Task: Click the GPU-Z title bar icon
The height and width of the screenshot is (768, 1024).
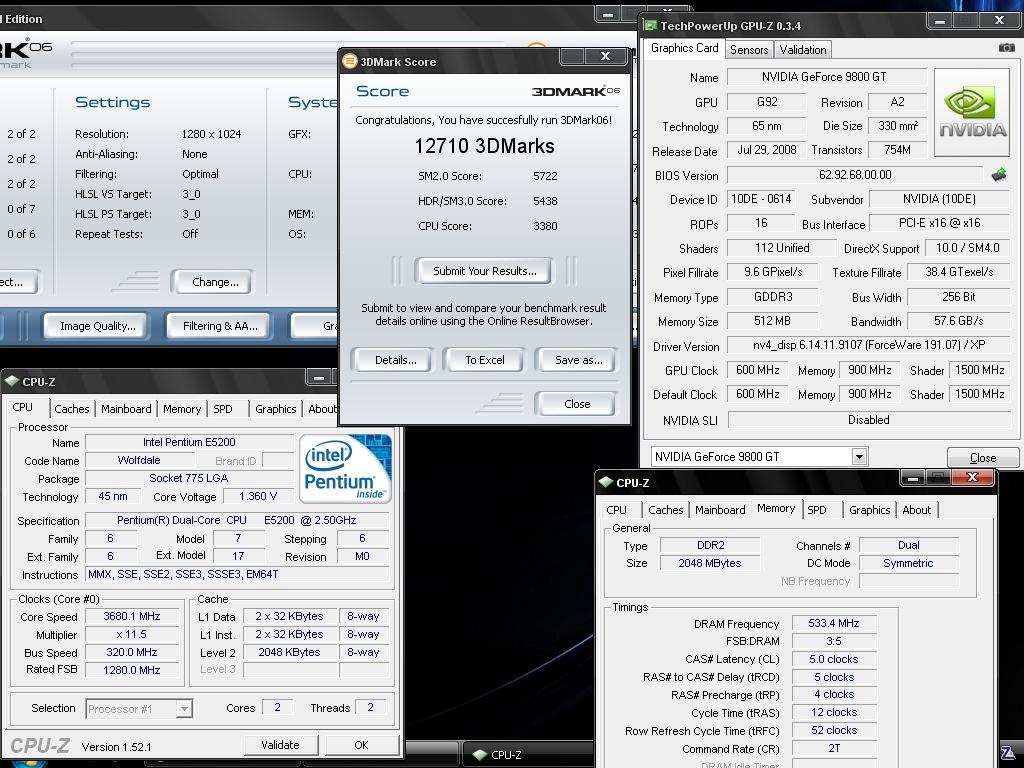Action: (650, 25)
